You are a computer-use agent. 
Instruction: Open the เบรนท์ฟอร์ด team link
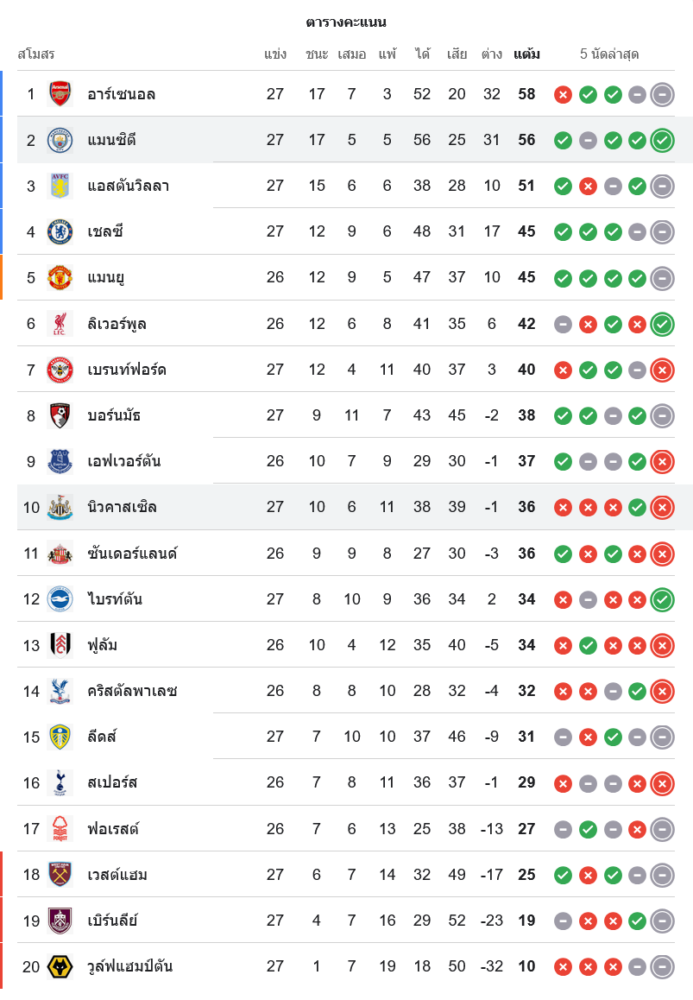(127, 370)
